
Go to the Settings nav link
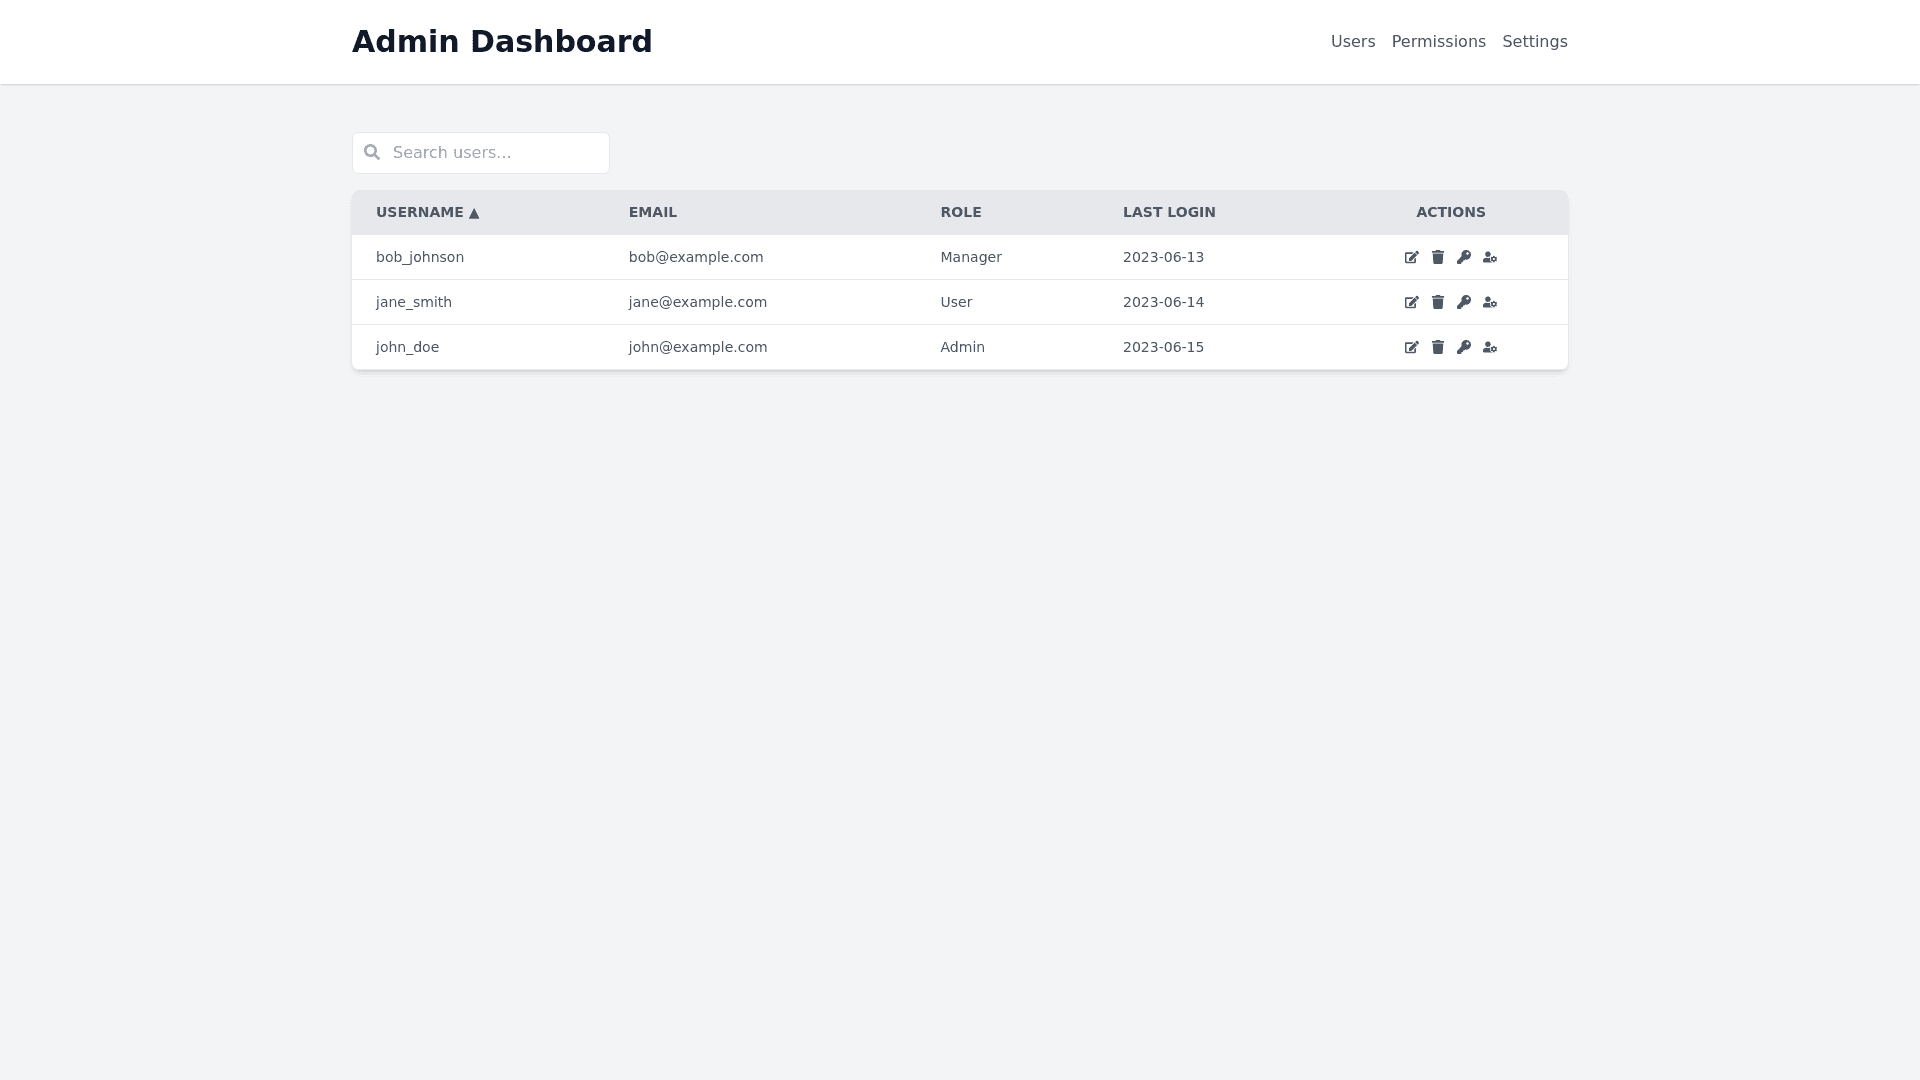[x=1534, y=41]
